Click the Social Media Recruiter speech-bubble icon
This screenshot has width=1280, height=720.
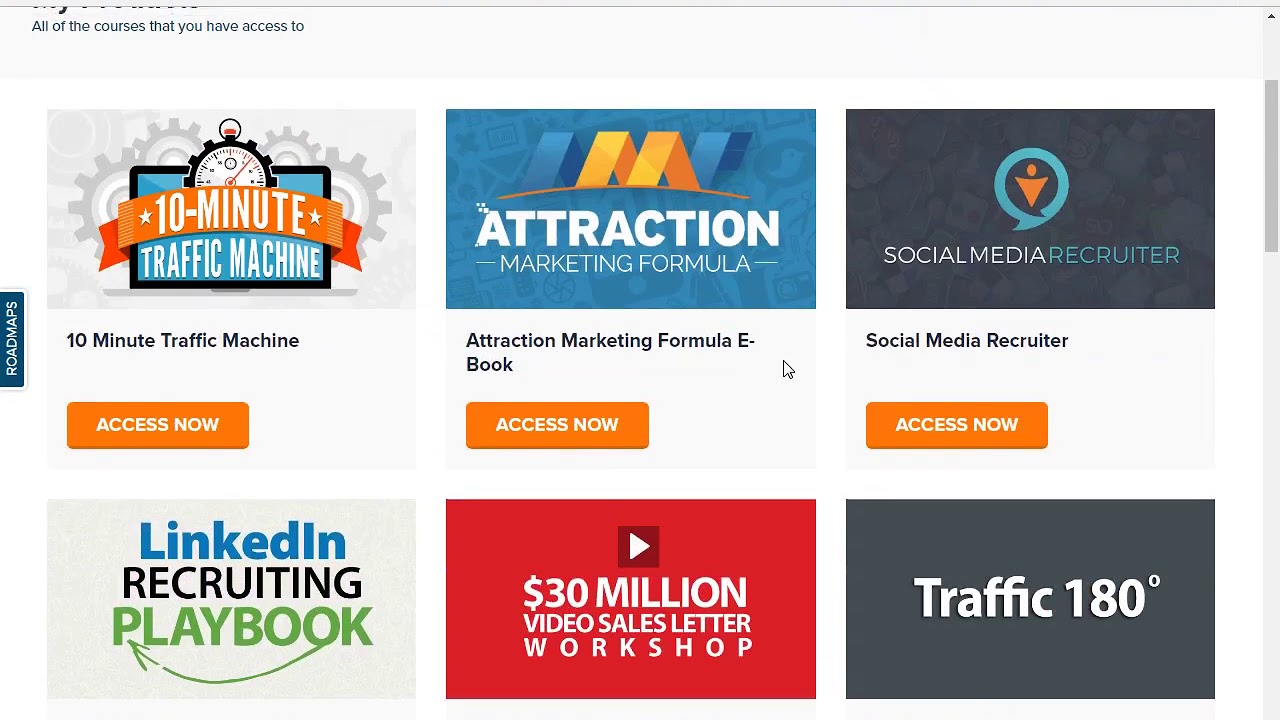click(1031, 187)
